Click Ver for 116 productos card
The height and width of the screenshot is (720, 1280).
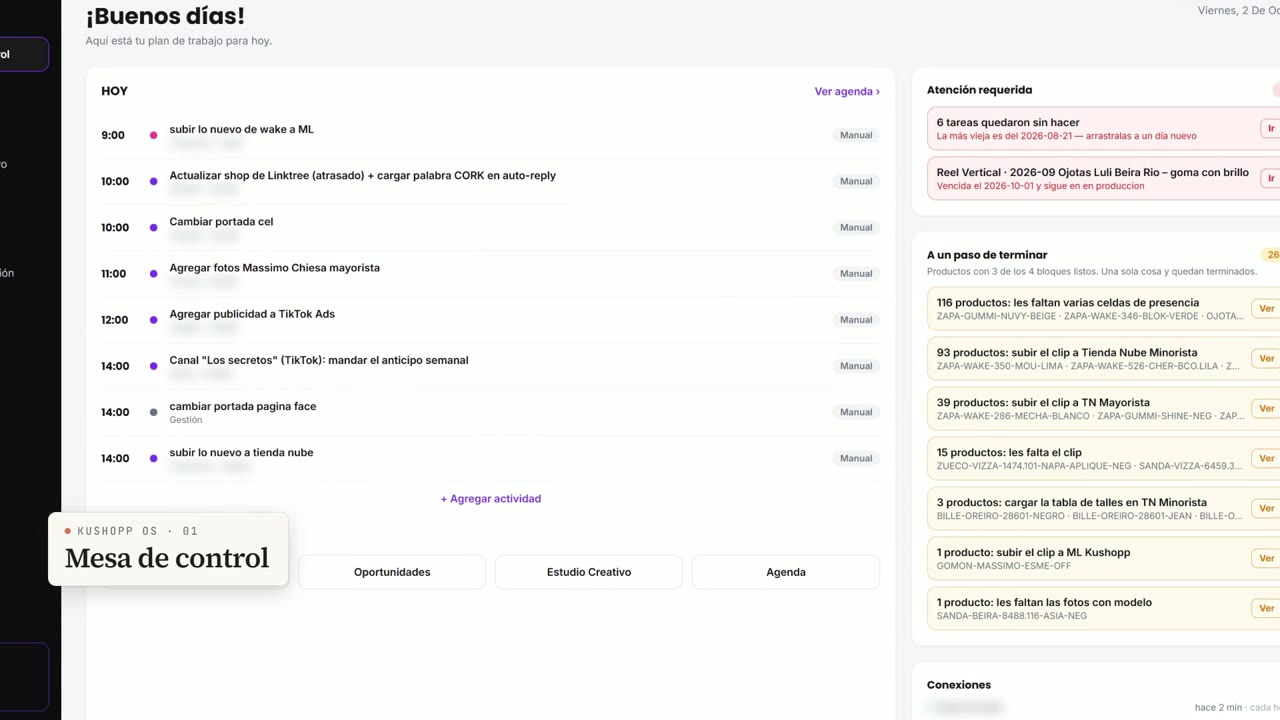[x=1266, y=309]
